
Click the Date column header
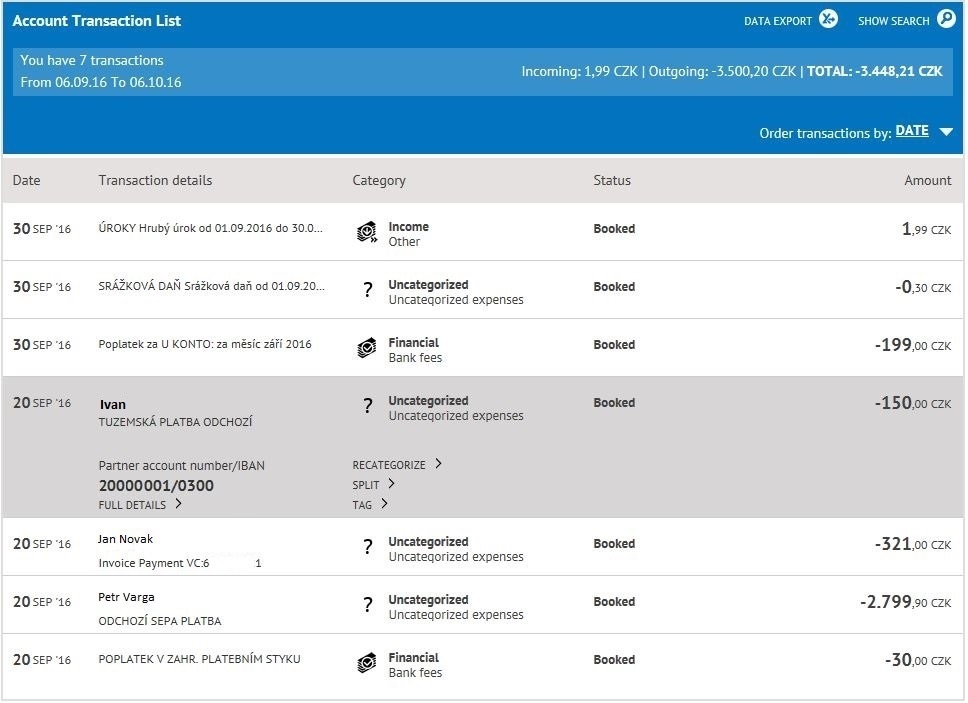click(27, 180)
